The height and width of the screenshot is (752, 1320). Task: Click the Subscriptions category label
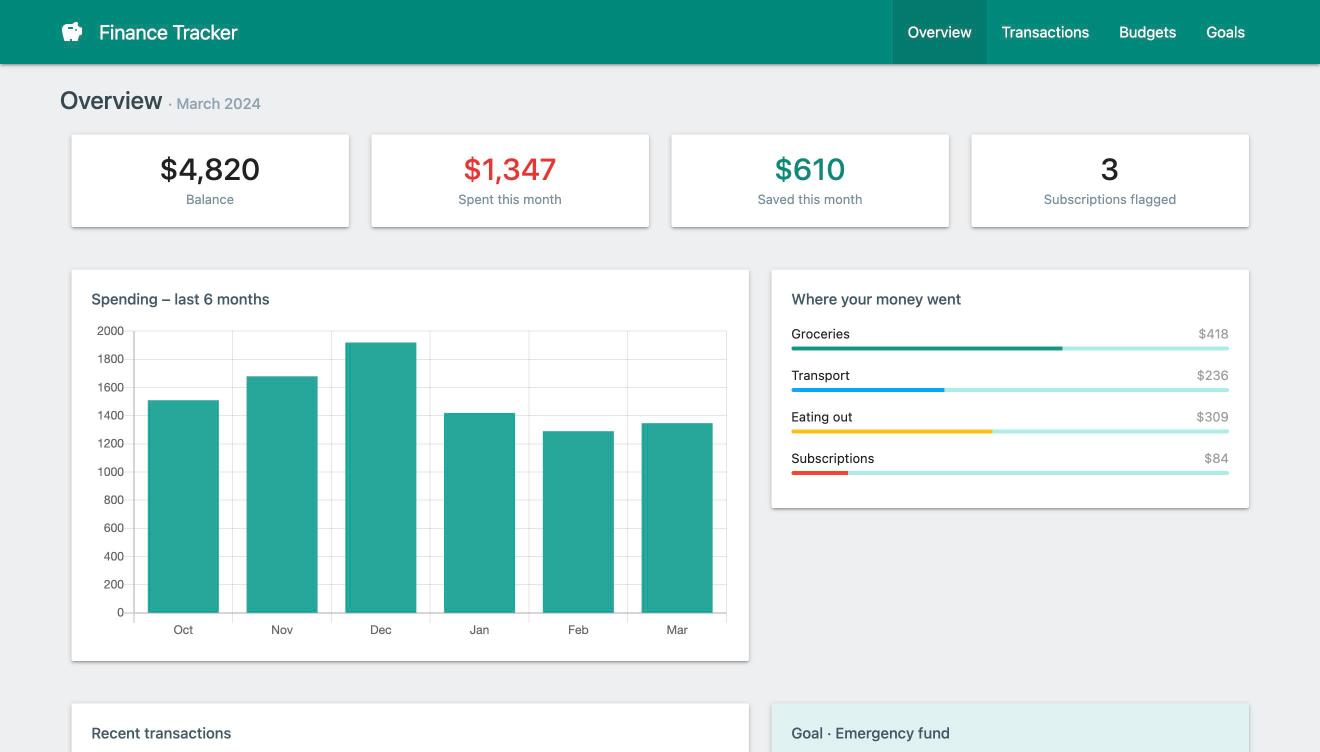click(832, 458)
